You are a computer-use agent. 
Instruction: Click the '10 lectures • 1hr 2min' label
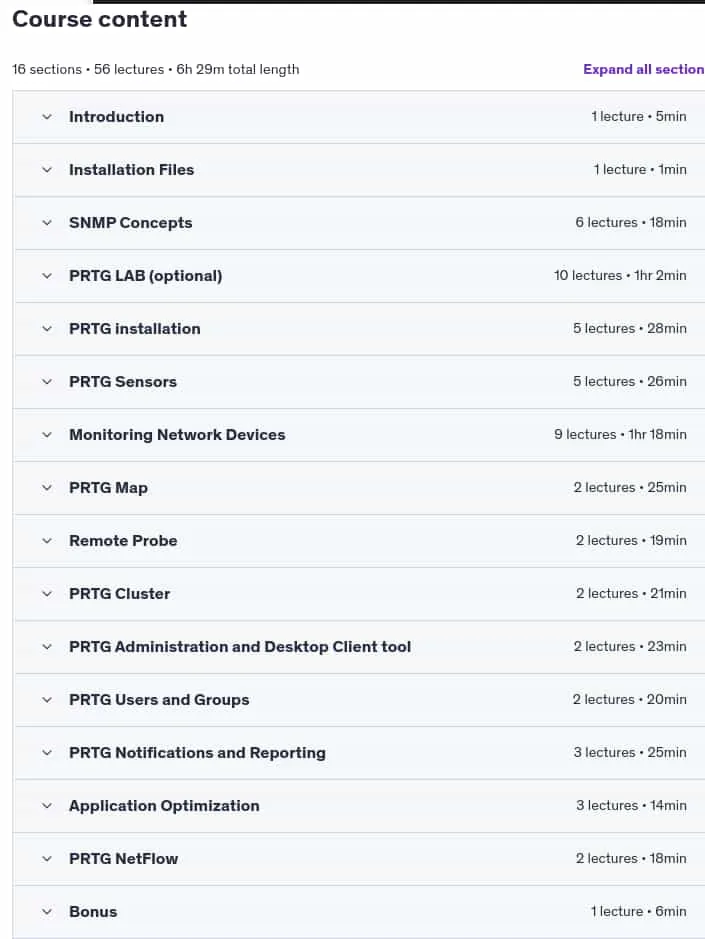[x=620, y=275]
